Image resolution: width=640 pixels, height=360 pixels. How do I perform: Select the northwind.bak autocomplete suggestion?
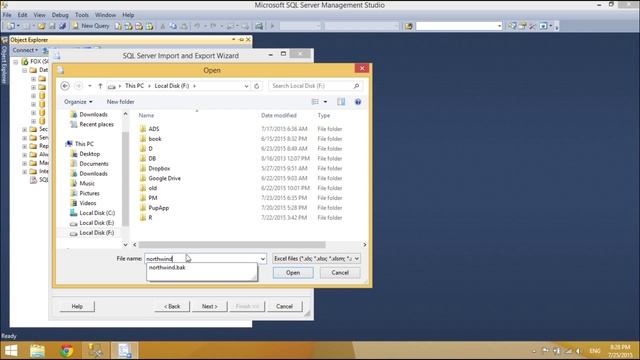point(167,267)
